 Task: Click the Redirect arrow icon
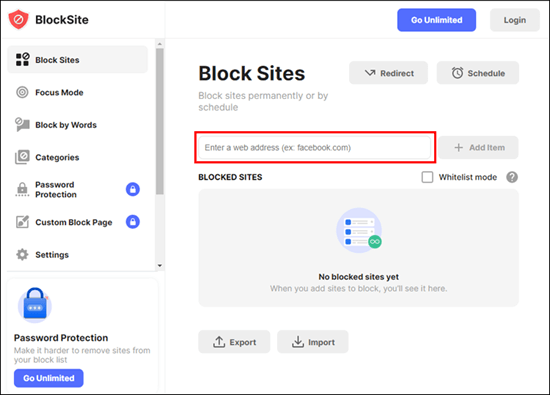370,73
